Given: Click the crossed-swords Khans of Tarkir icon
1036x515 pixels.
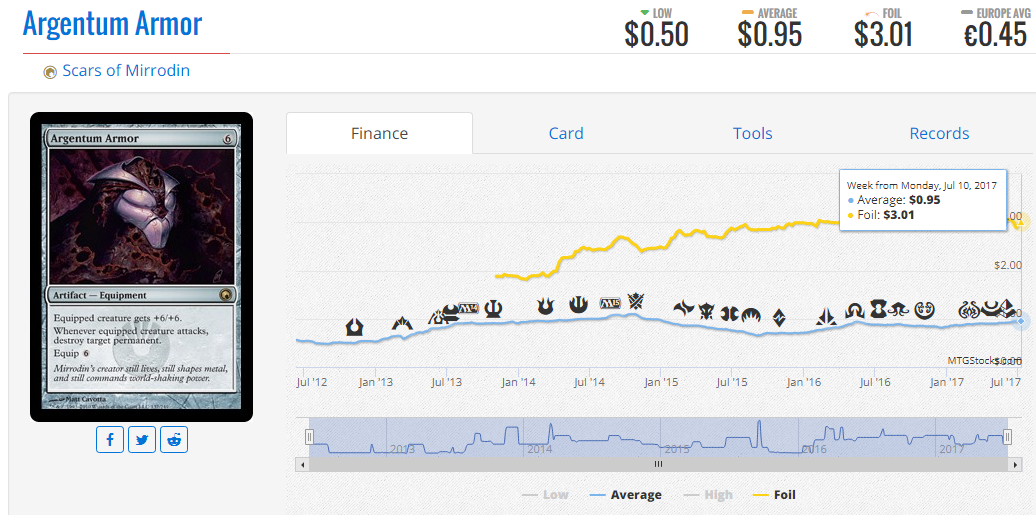Looking at the screenshot, I should pos(636,301).
